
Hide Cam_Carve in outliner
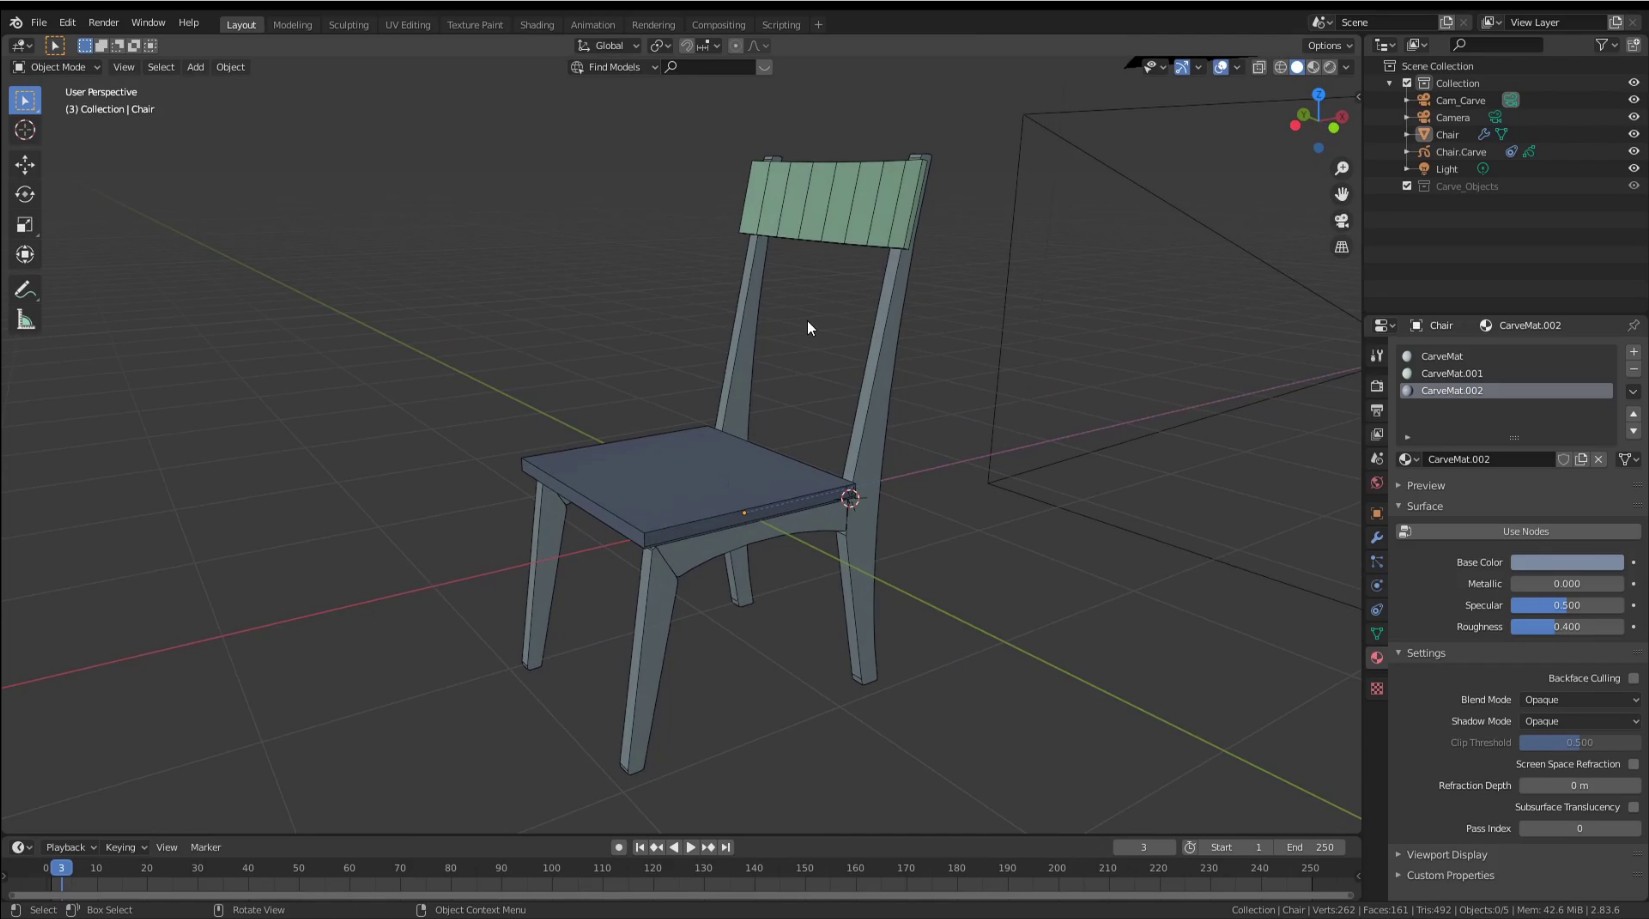click(x=1633, y=100)
